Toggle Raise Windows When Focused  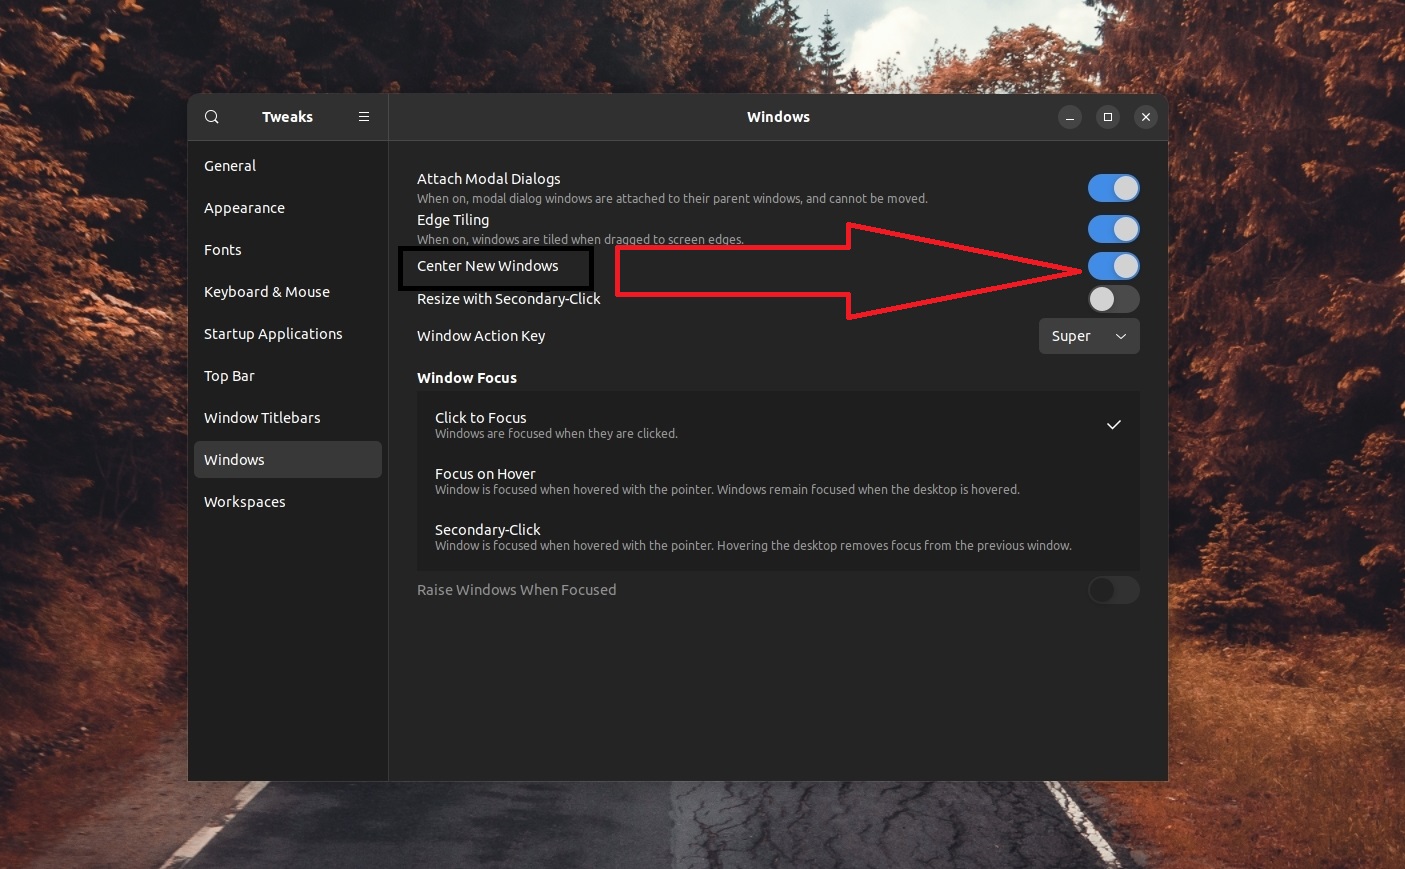(x=1113, y=590)
